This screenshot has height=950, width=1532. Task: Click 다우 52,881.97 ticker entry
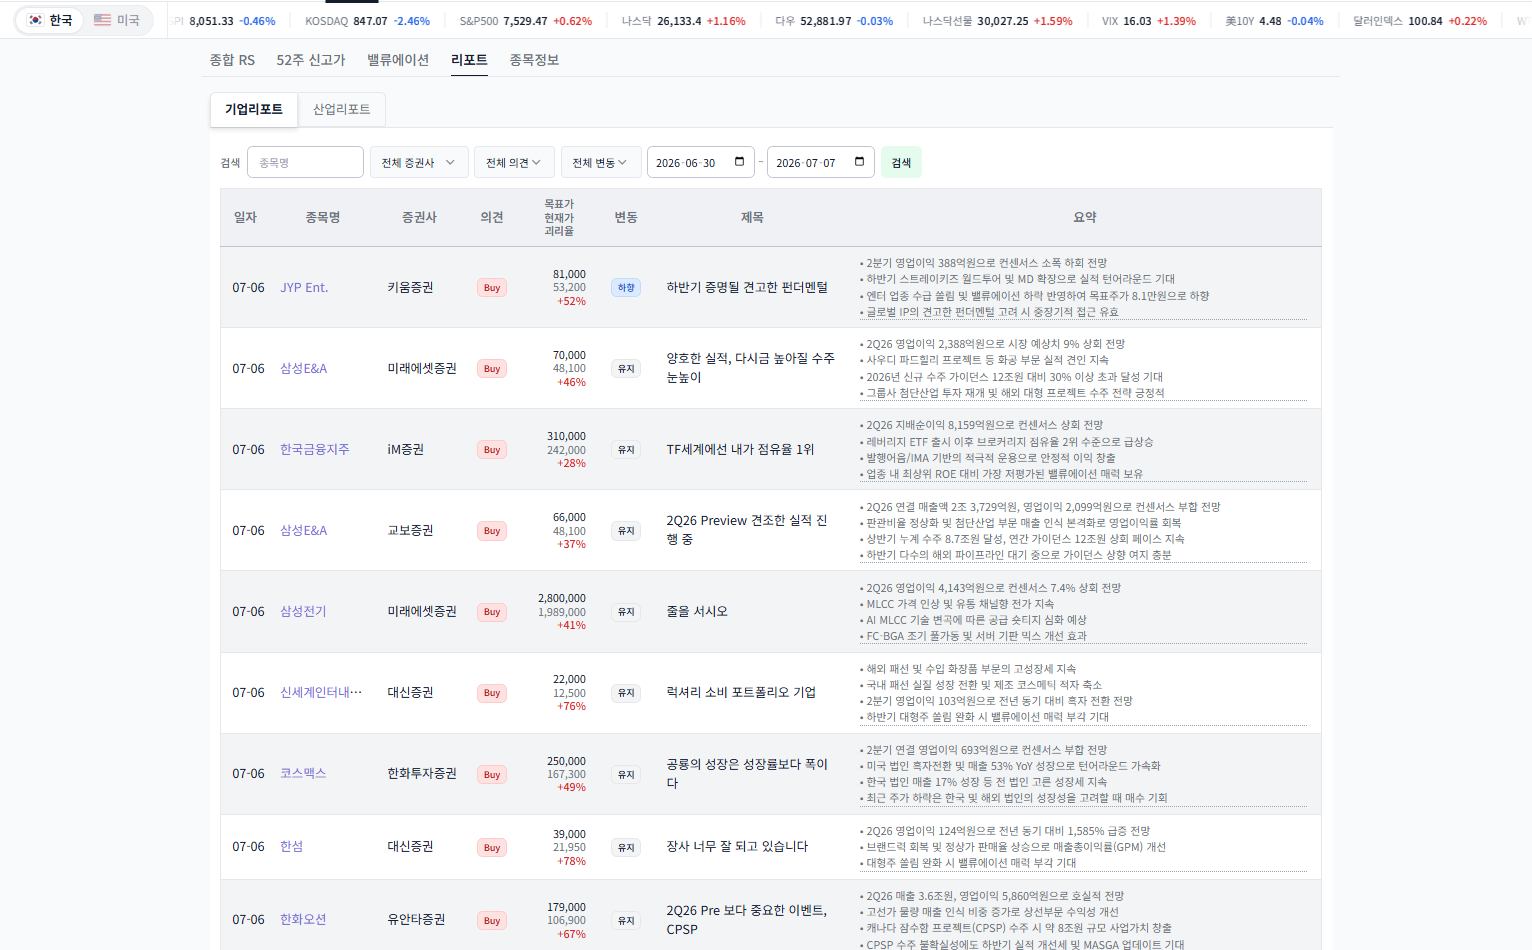834,21
